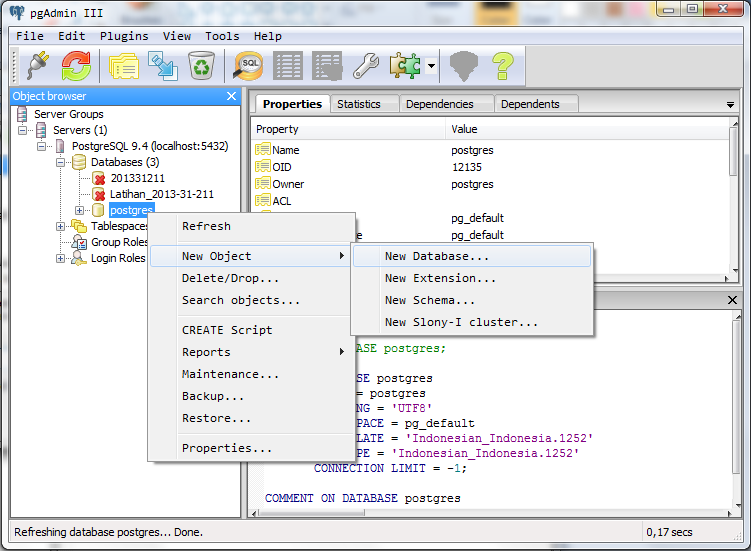Choose New Schema... from submenu
Image resolution: width=751 pixels, height=551 pixels.
[472, 300]
